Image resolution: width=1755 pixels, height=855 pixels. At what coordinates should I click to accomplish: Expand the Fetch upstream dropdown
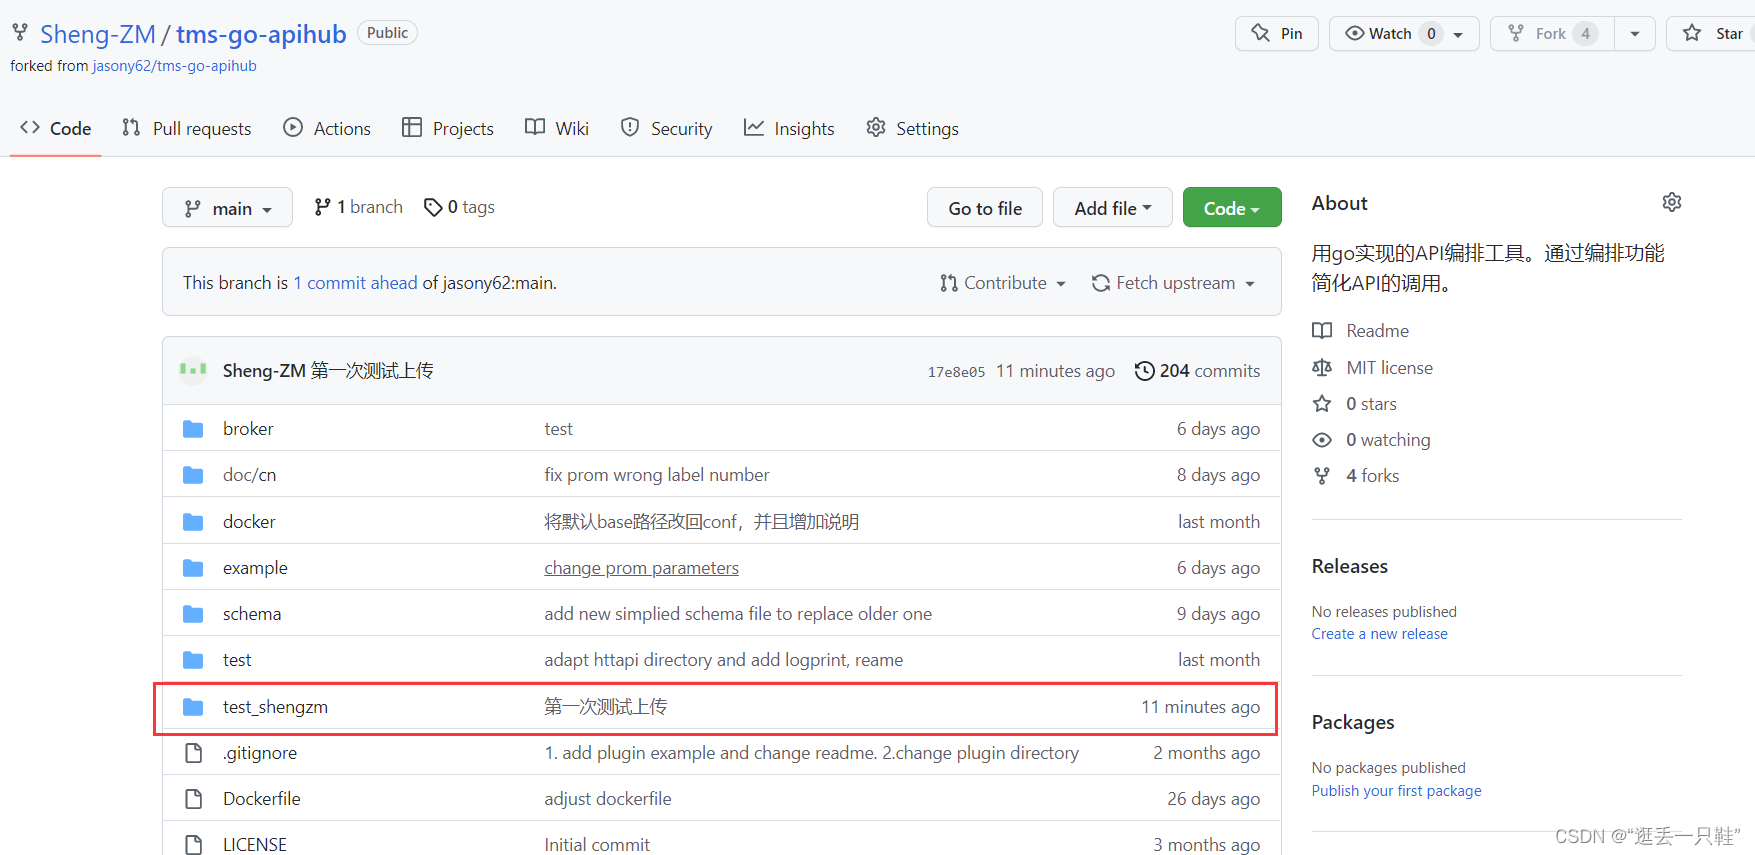click(1173, 283)
